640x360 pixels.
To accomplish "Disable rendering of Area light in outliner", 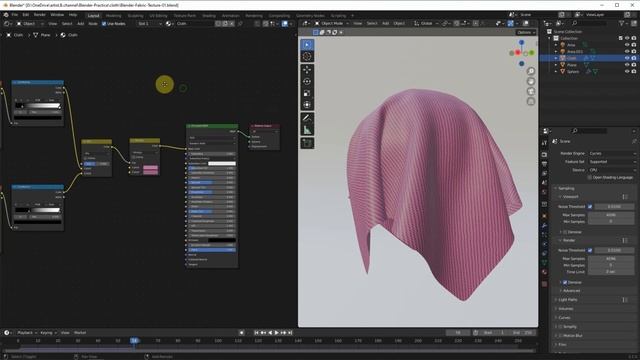I will [x=634, y=45].
